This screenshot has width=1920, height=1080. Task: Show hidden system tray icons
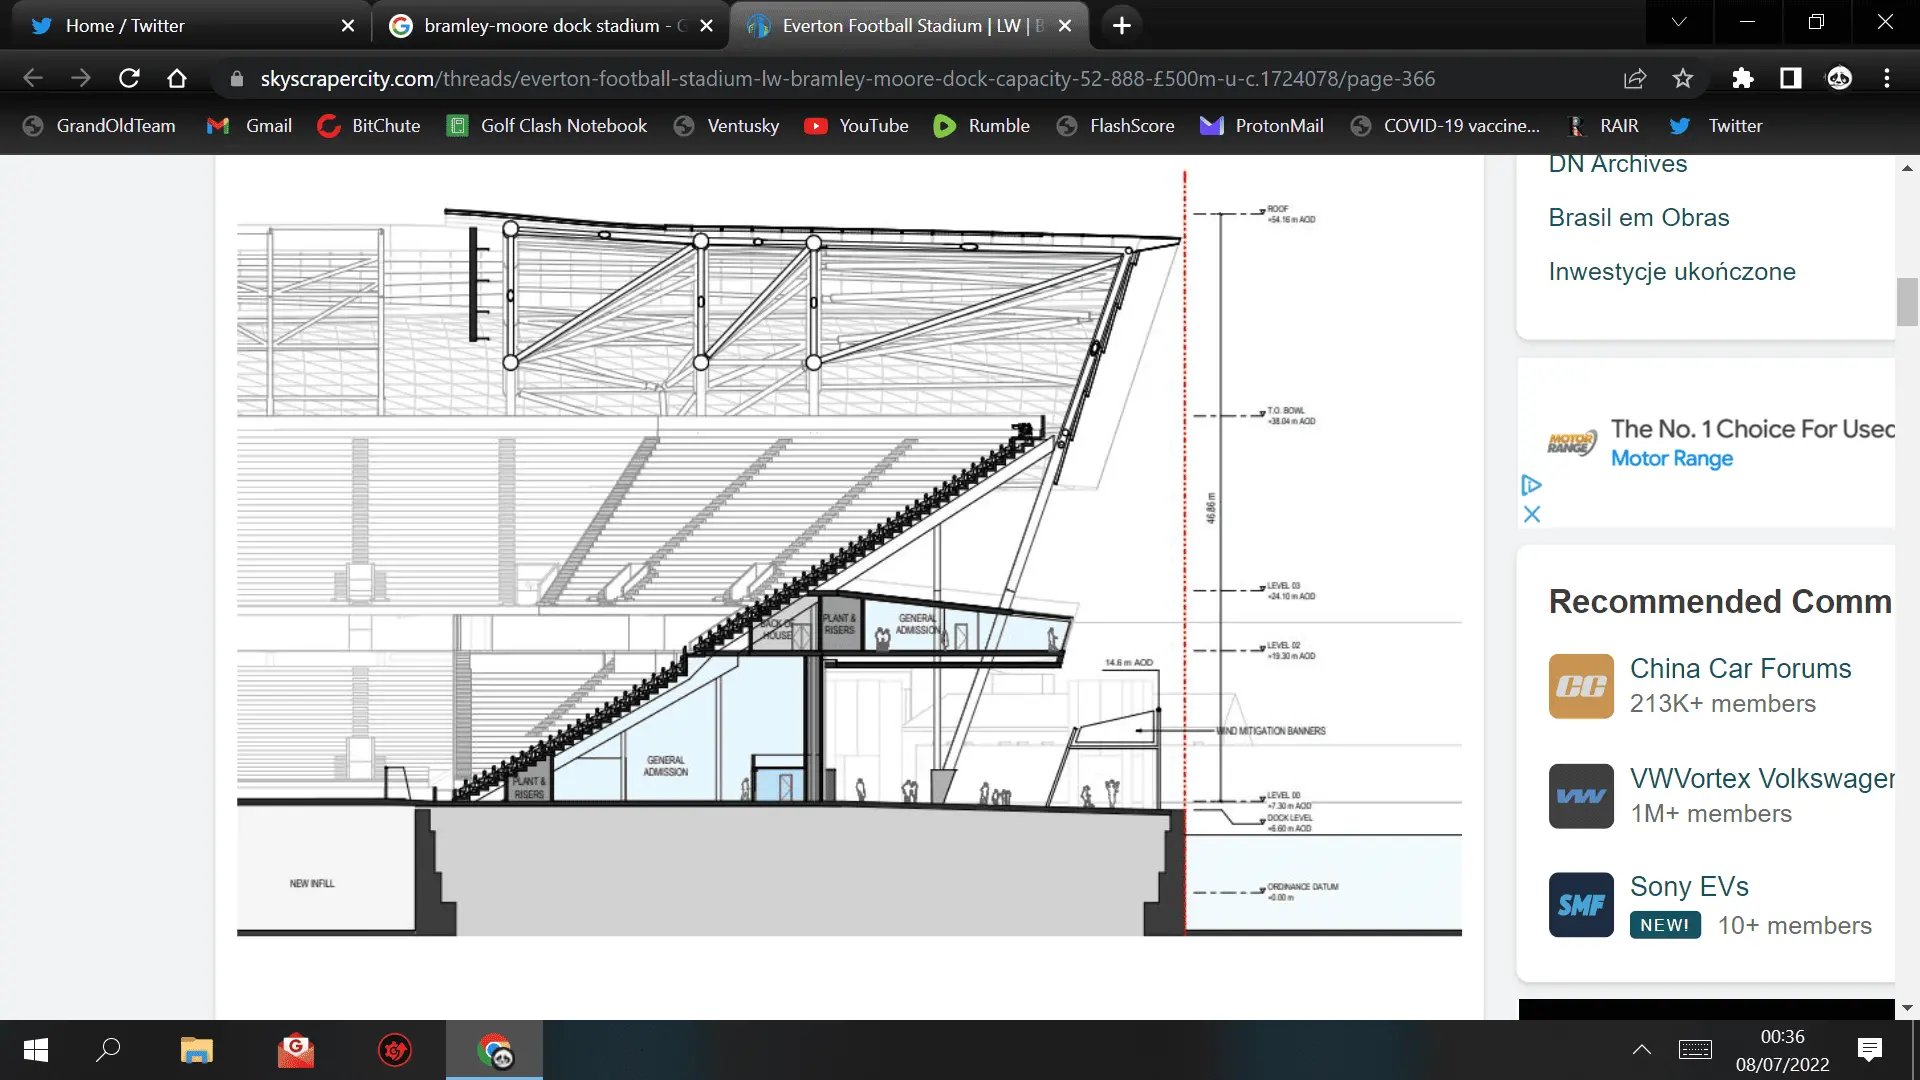(x=1641, y=1049)
